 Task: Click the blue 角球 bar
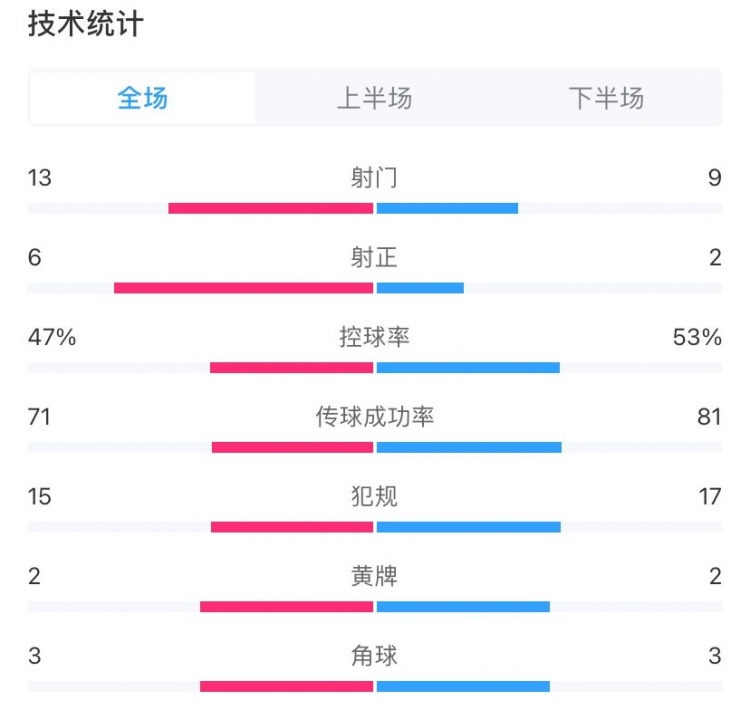[463, 686]
